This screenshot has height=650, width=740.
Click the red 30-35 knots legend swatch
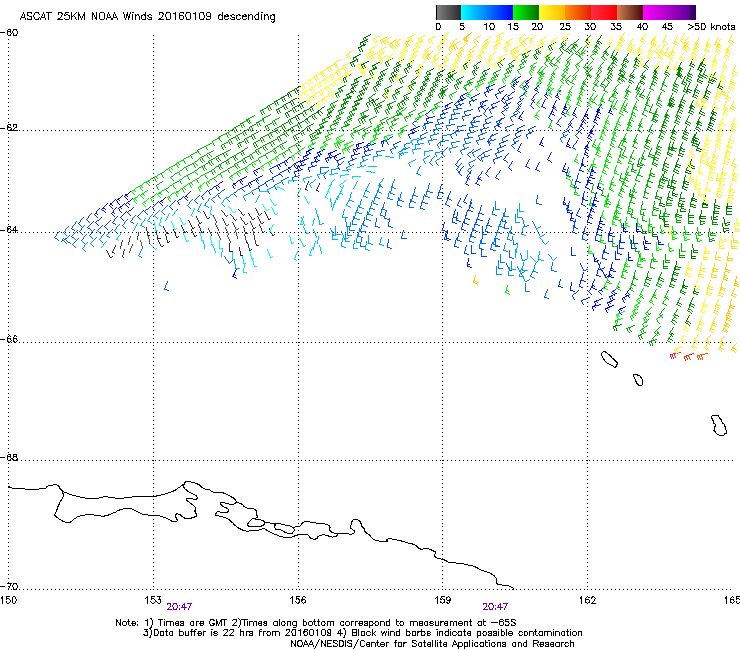(604, 12)
